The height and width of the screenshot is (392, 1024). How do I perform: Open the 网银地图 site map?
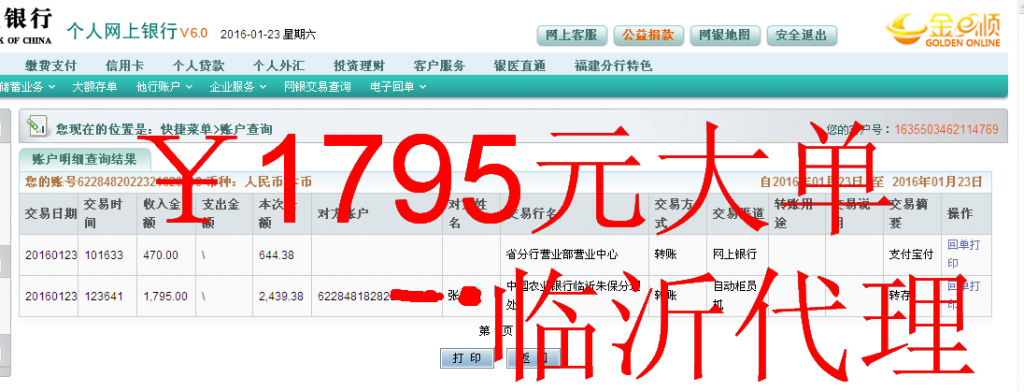pyautogui.click(x=725, y=35)
